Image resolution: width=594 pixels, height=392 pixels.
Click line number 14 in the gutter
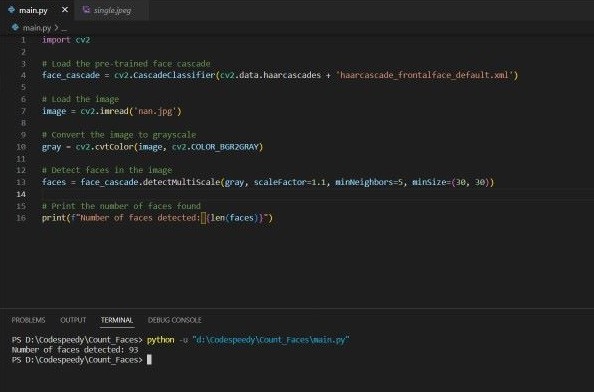21,194
